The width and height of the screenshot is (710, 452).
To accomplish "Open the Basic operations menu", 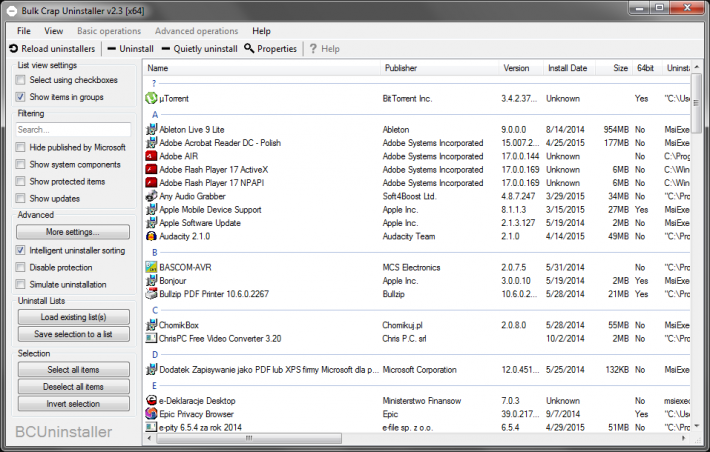I will (x=109, y=31).
